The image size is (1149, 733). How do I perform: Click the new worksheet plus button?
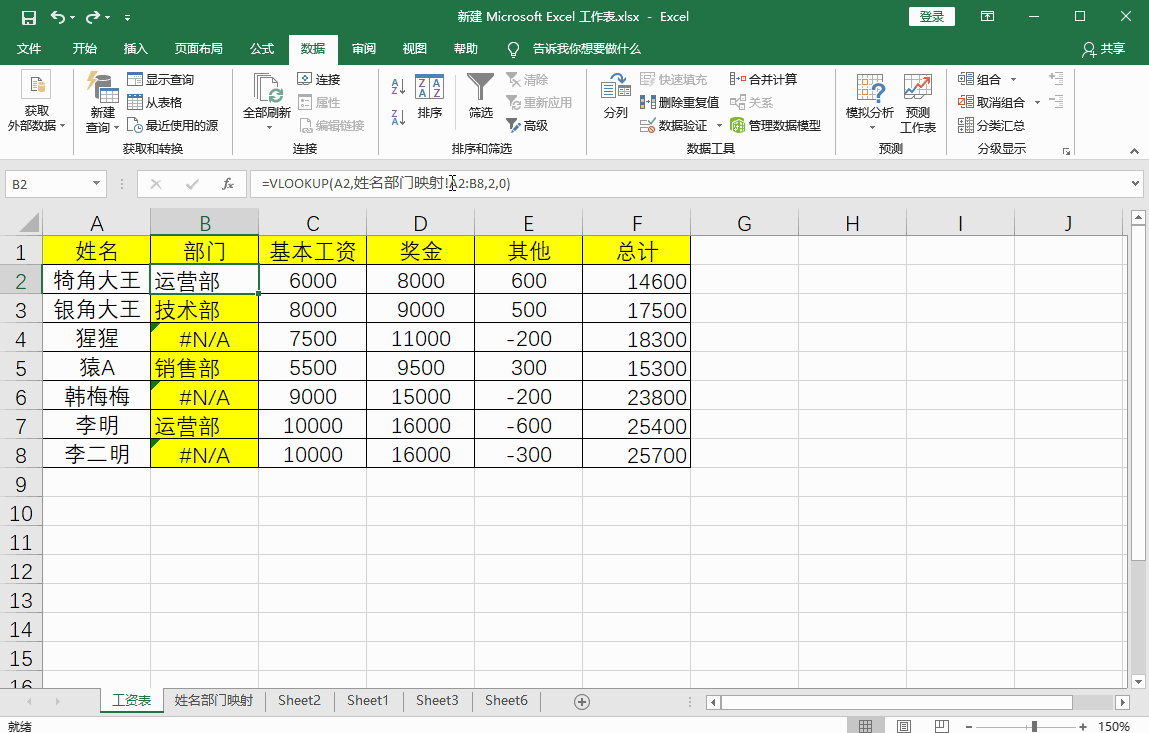pos(580,701)
